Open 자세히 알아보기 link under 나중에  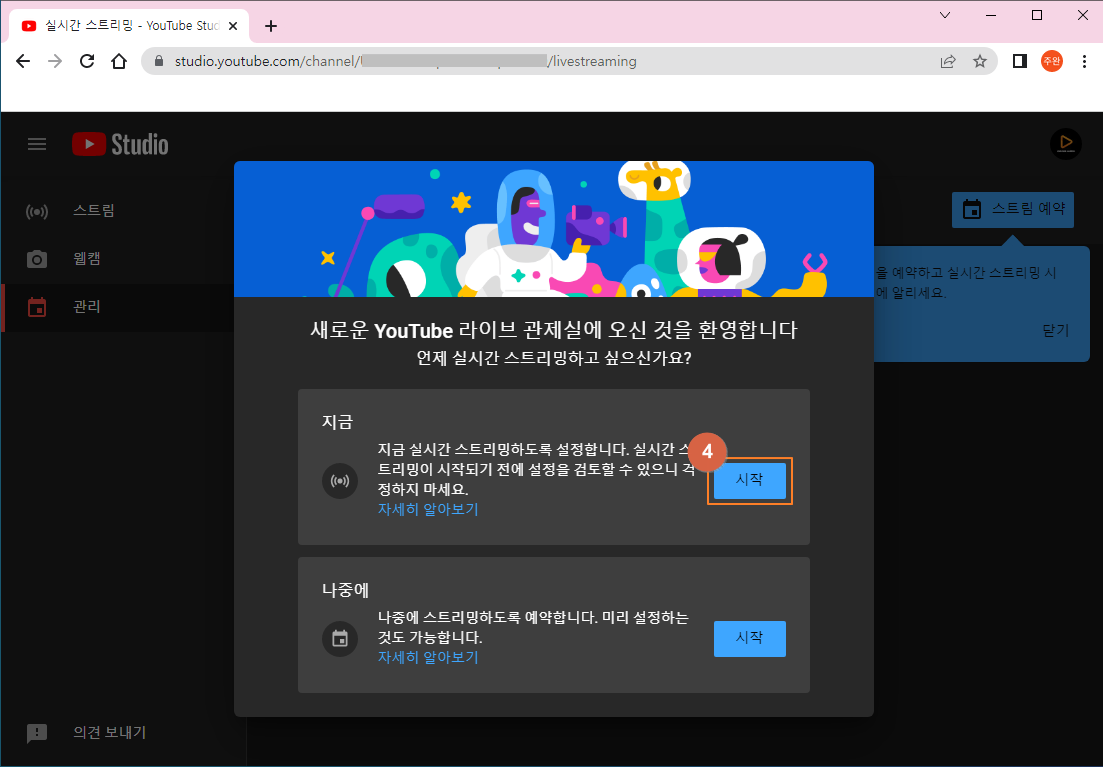point(428,657)
